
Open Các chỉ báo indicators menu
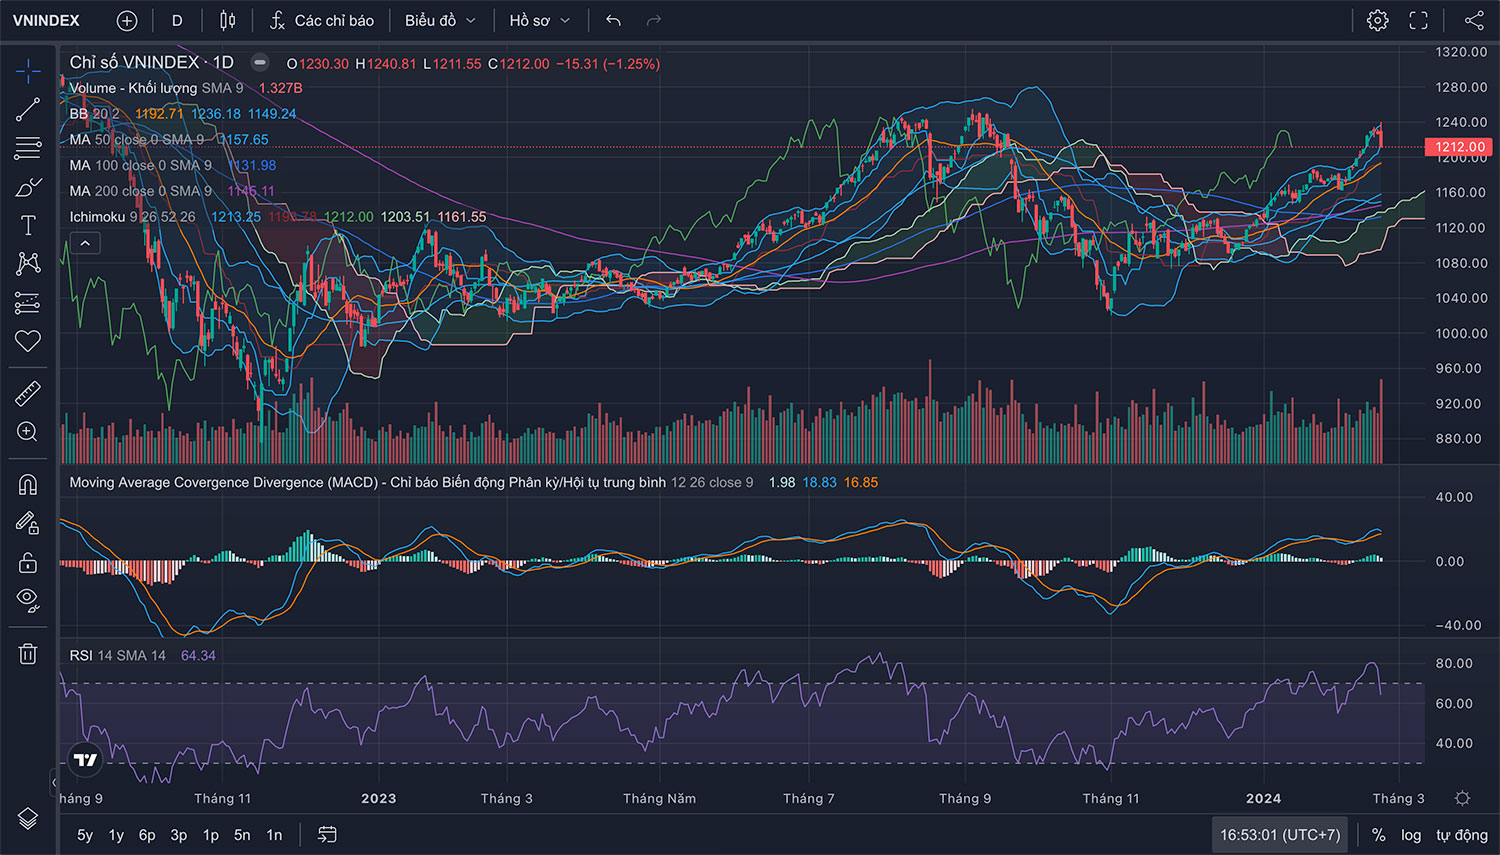pyautogui.click(x=322, y=21)
